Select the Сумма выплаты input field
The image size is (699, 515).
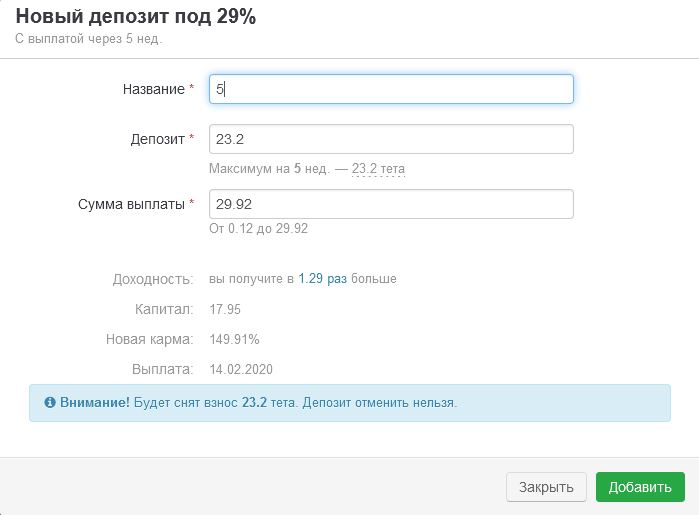(x=391, y=204)
